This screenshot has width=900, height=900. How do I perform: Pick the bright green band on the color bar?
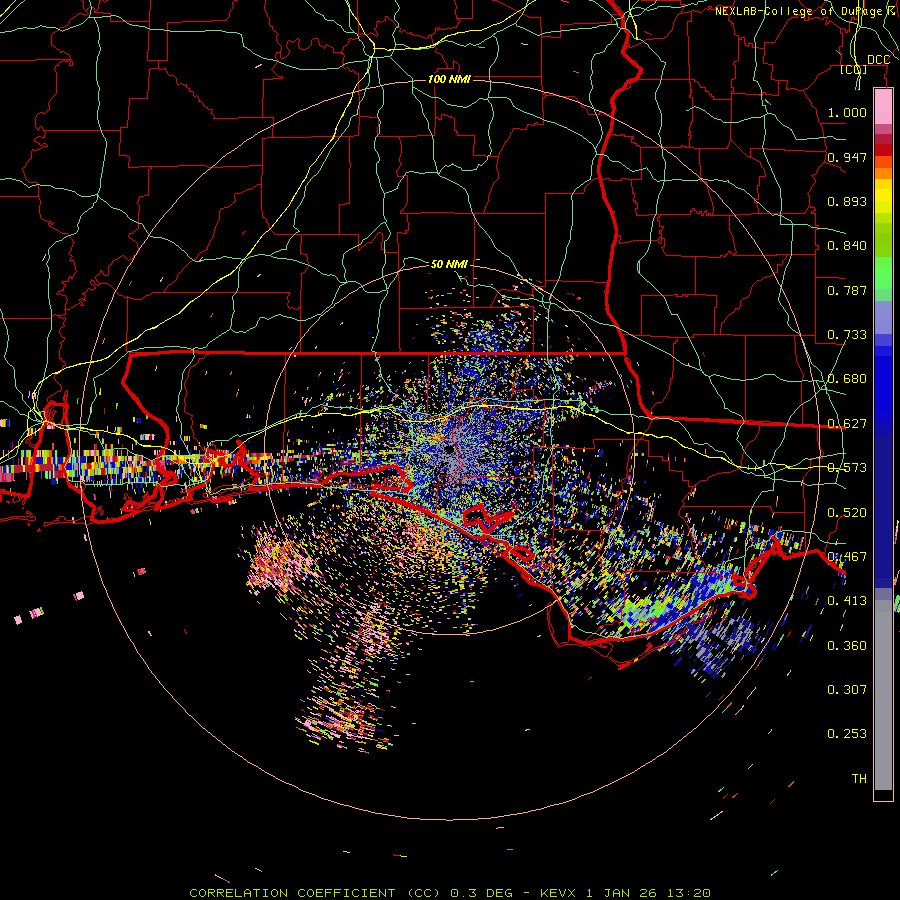tap(883, 273)
